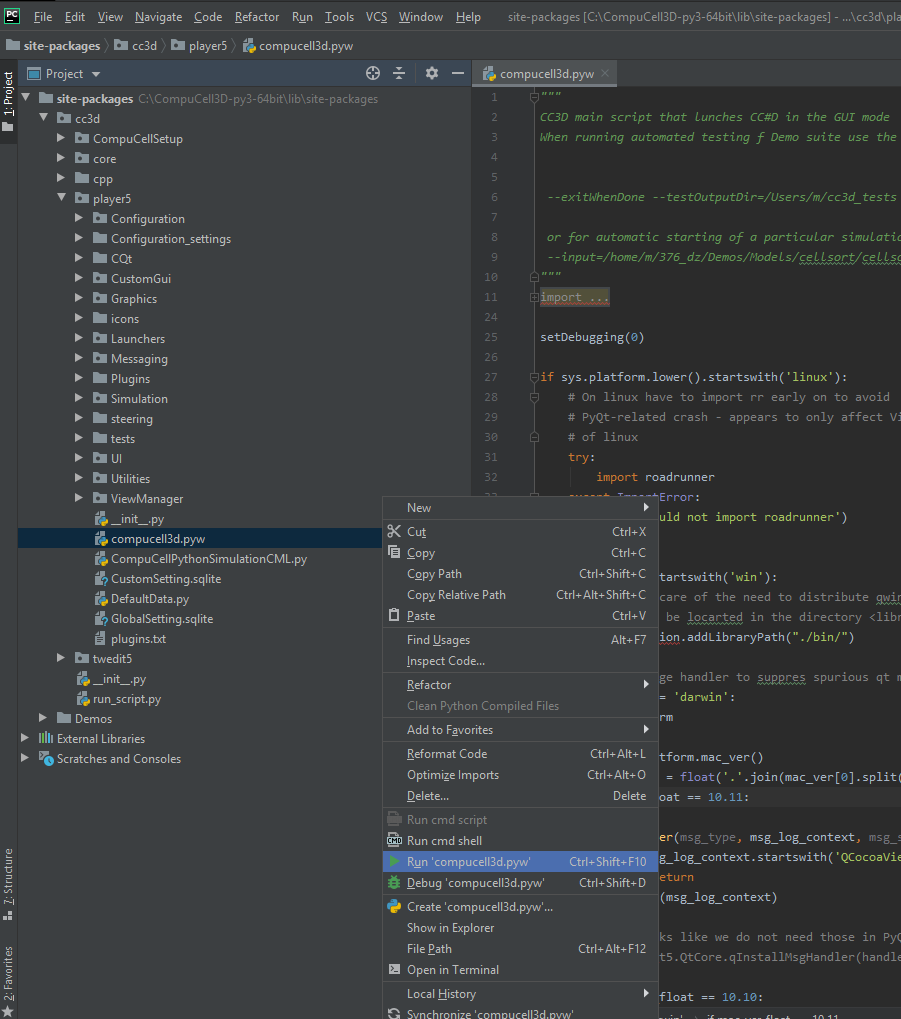Expand External Libraries node arrow

25,738
